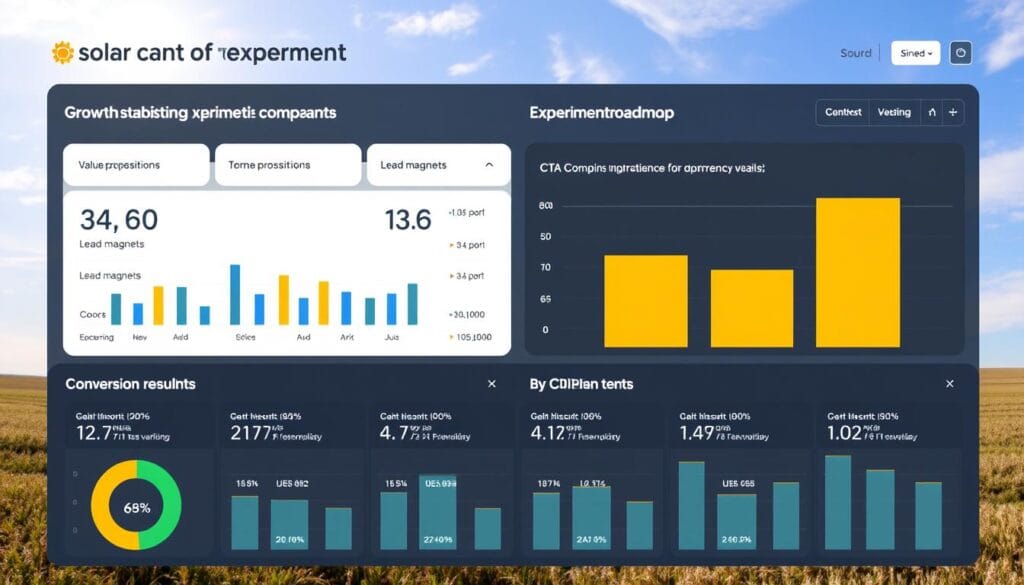Close the Conversion results panel

491,384
